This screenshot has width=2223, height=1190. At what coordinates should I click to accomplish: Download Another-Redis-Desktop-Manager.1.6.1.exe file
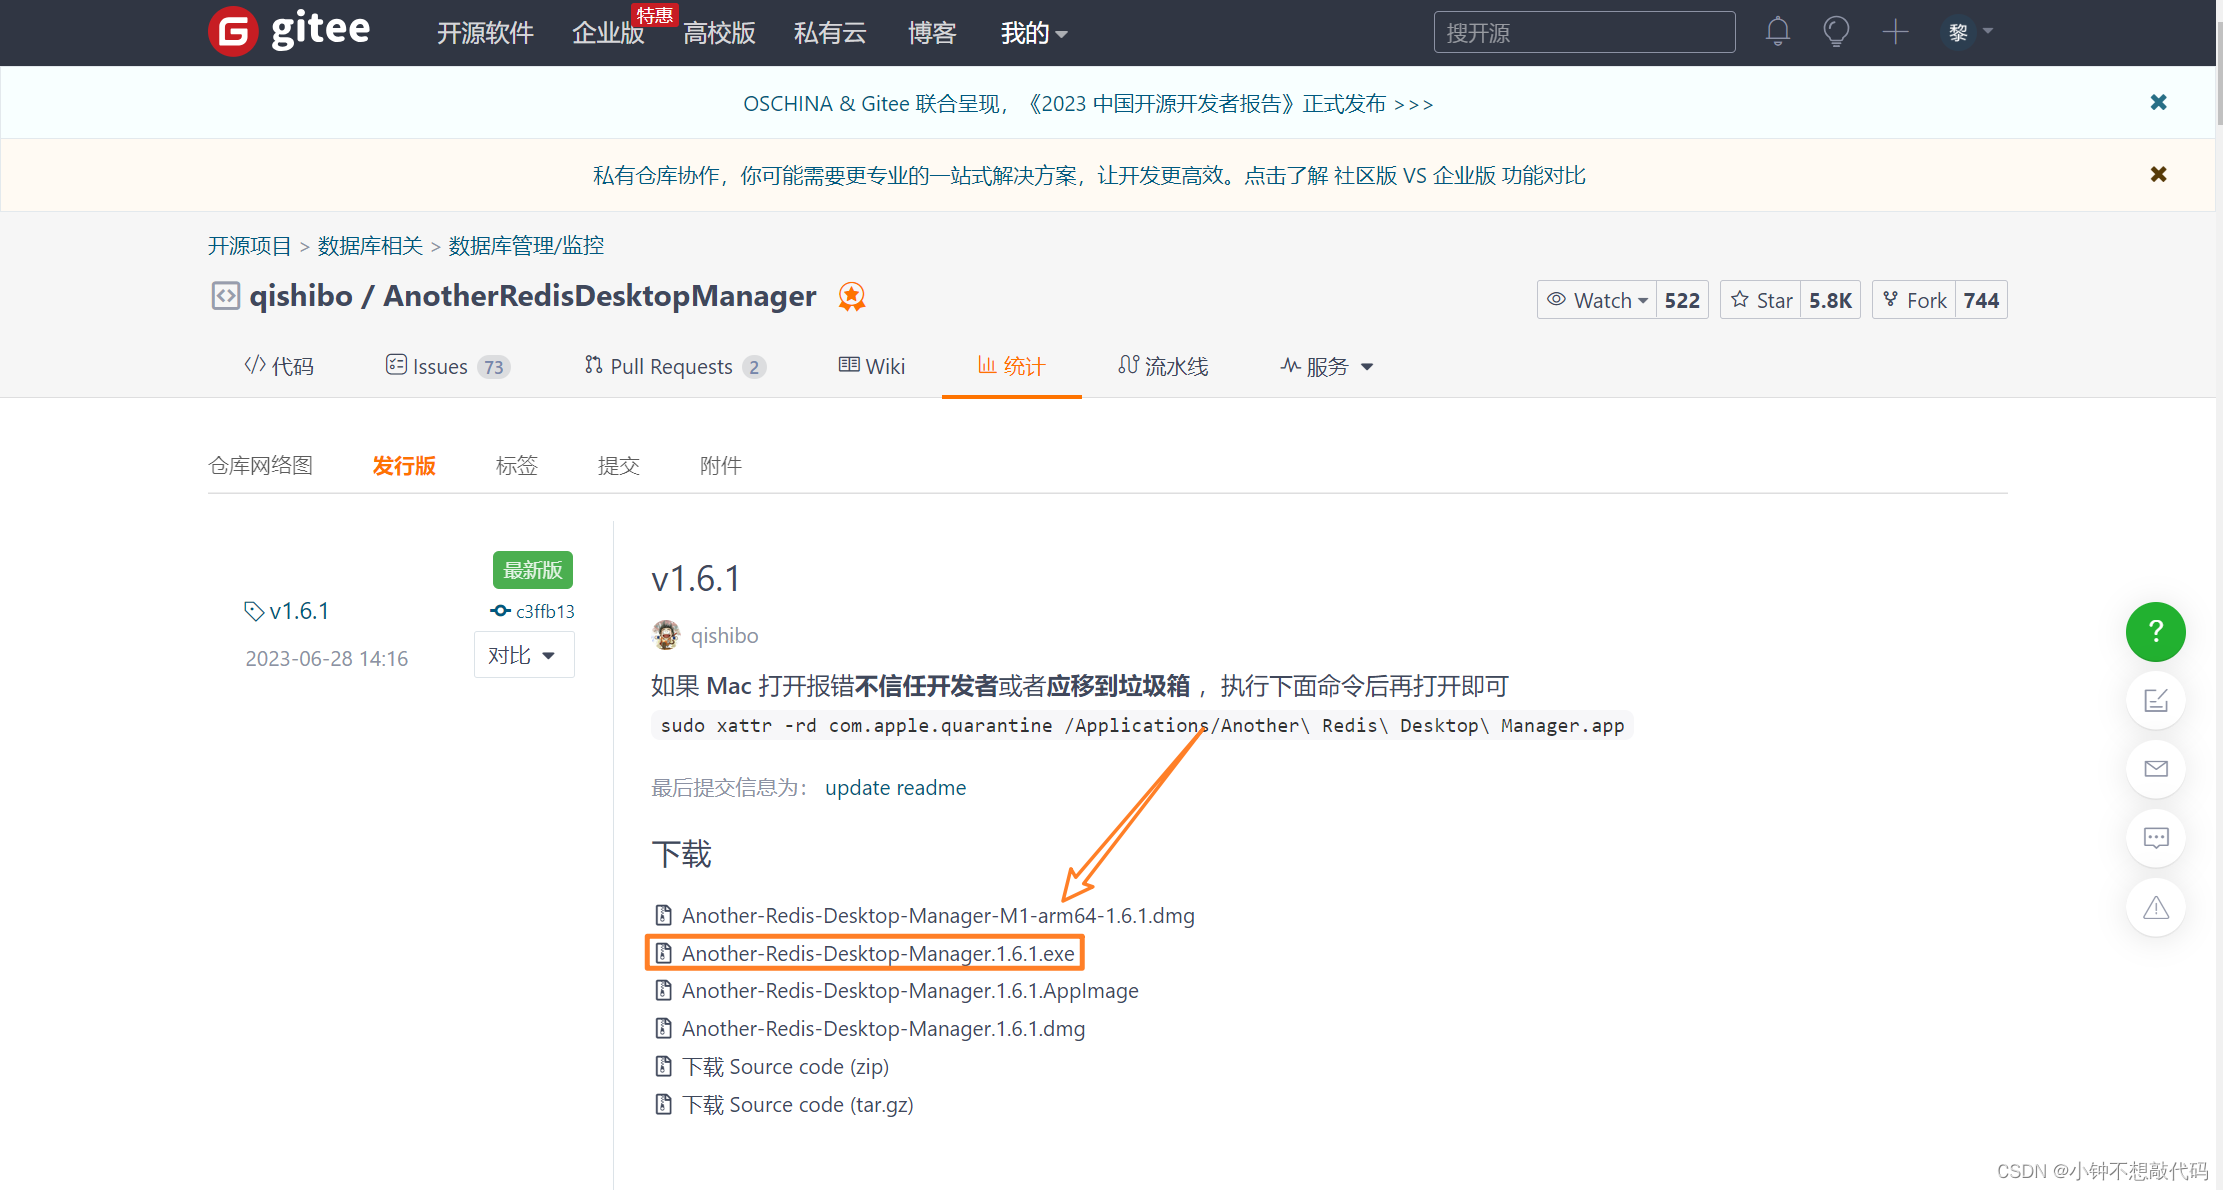tap(877, 954)
